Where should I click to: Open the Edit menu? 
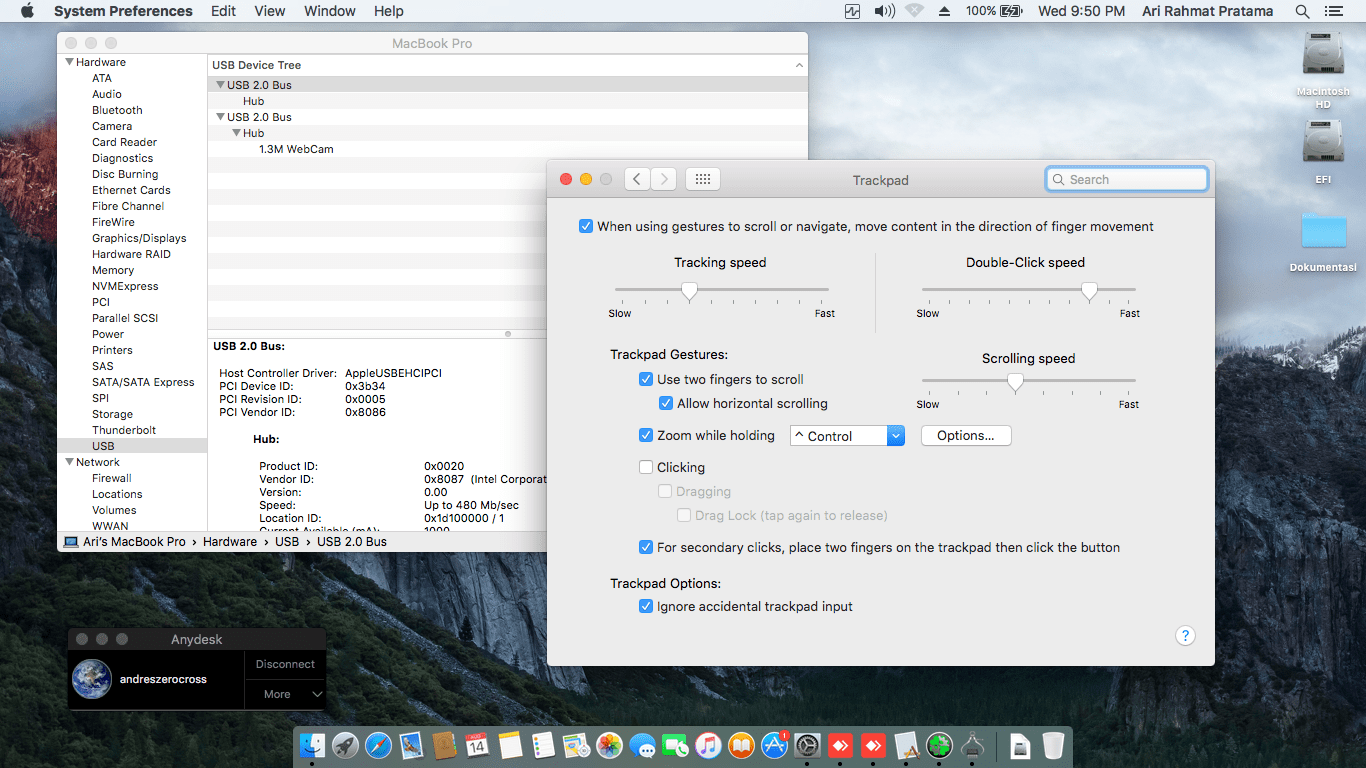(223, 11)
